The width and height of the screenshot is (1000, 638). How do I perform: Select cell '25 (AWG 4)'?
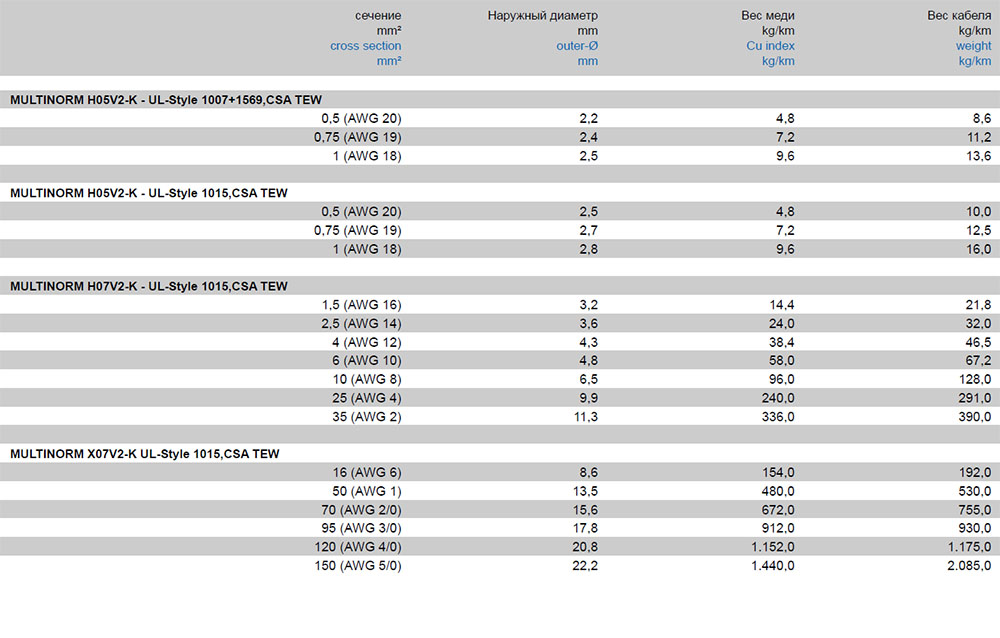[x=367, y=397]
